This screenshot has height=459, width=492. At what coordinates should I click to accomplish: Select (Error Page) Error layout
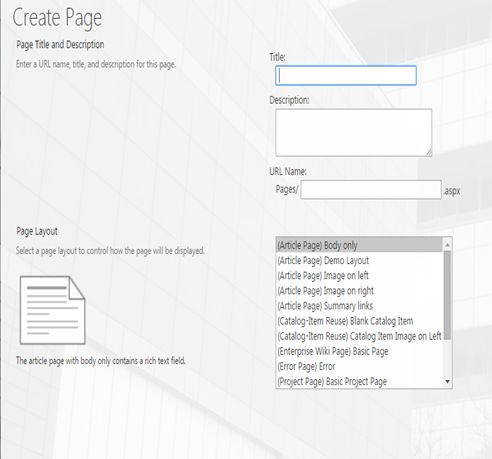click(360, 366)
